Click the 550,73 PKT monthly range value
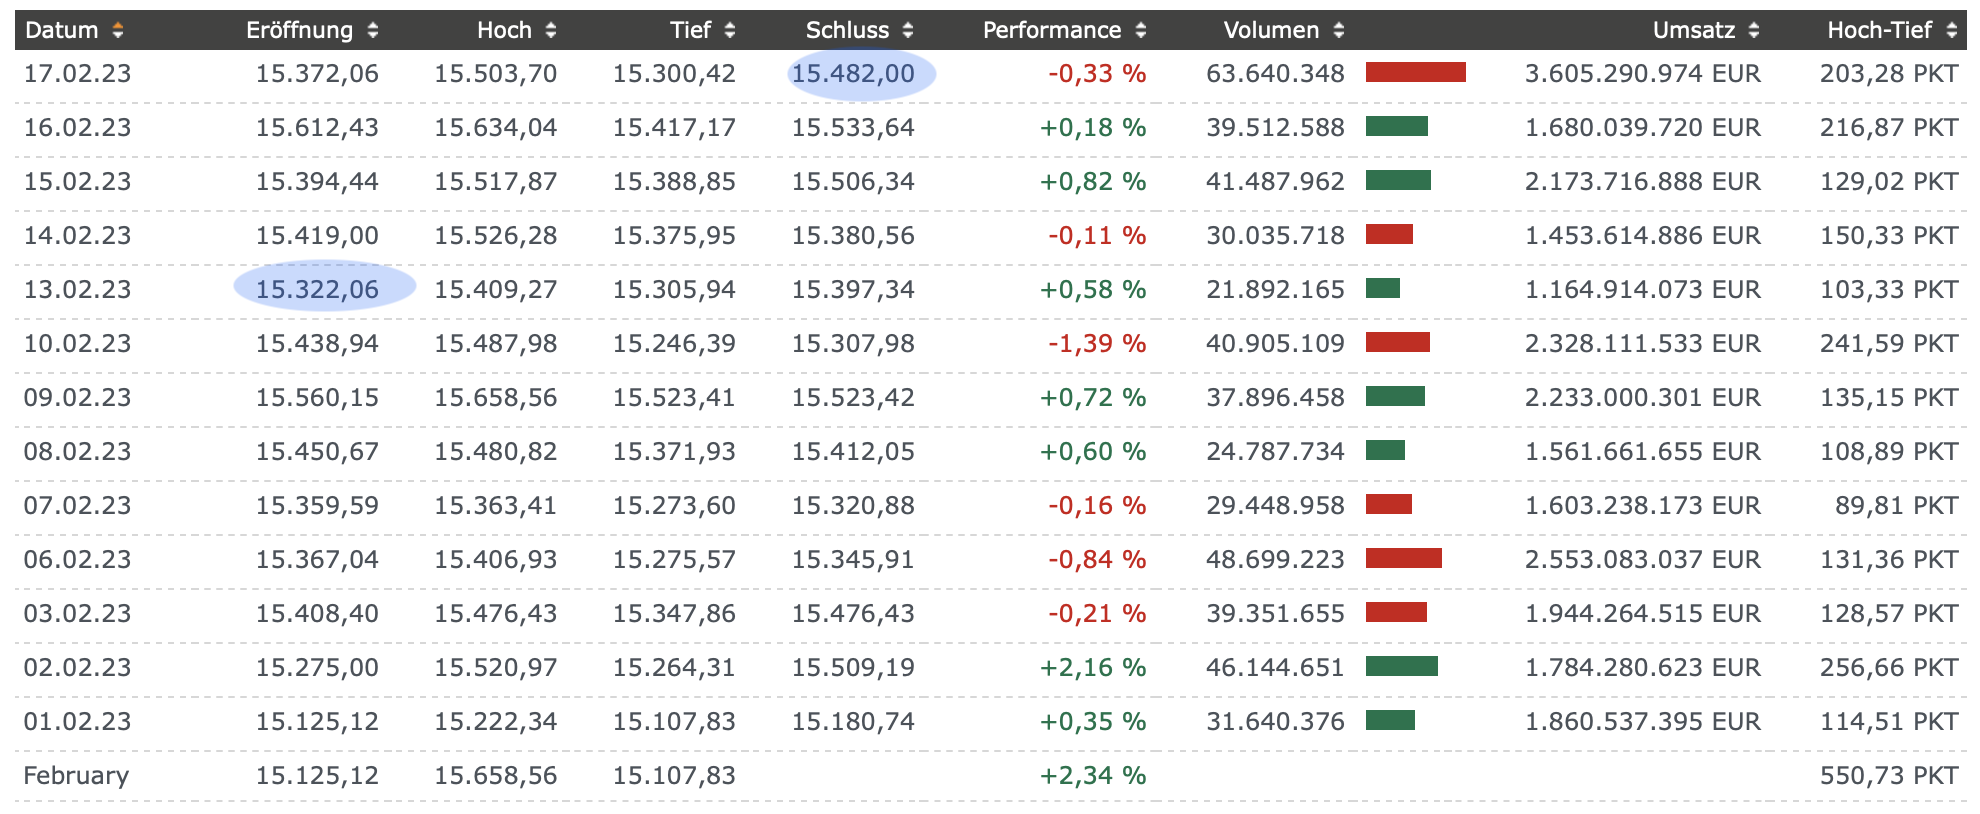The height and width of the screenshot is (814, 1980). (x=1888, y=776)
